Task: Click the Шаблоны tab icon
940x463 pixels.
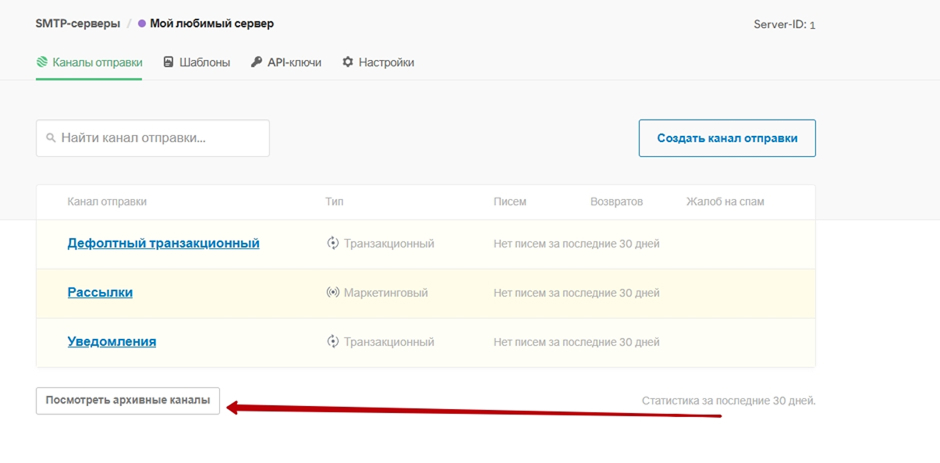Action: [x=169, y=62]
